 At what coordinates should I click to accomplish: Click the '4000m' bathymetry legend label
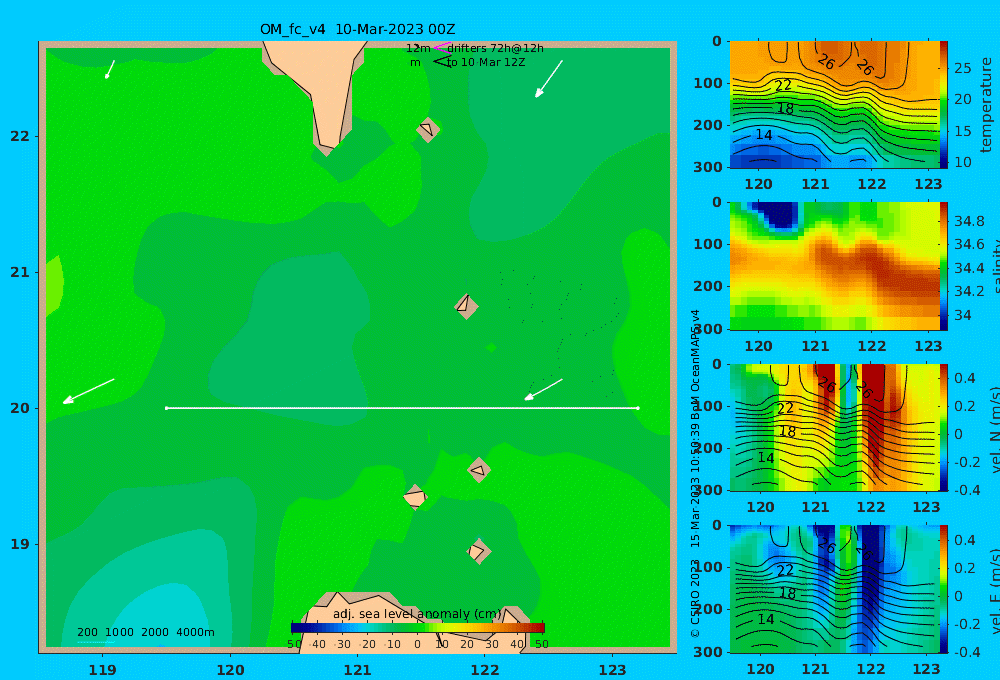(195, 632)
